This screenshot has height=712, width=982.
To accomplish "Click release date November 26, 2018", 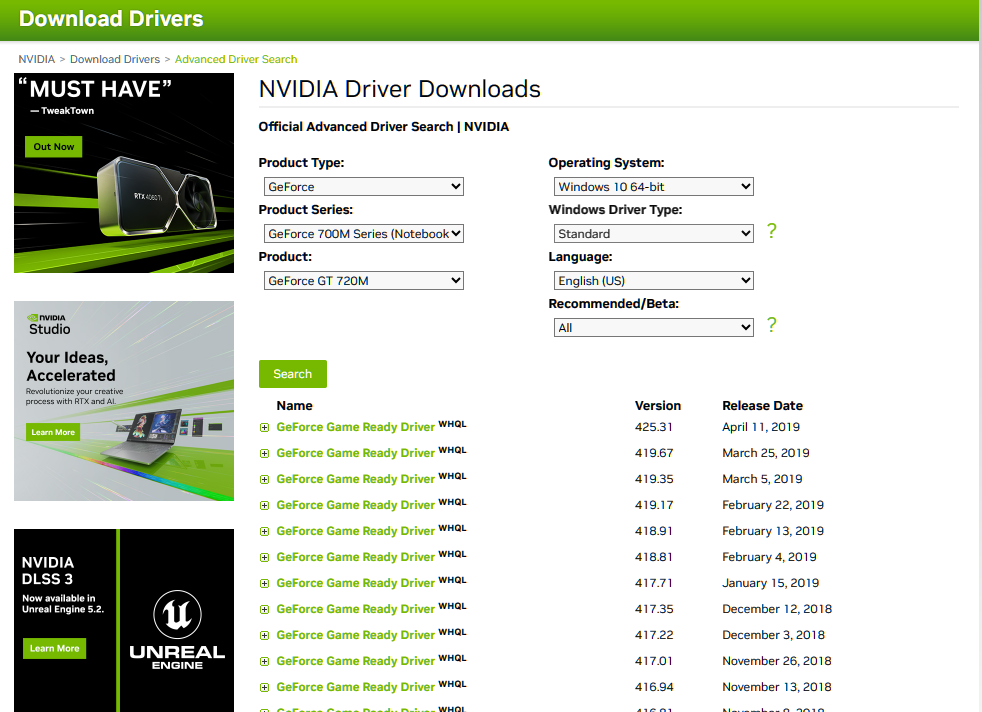I will (777, 661).
